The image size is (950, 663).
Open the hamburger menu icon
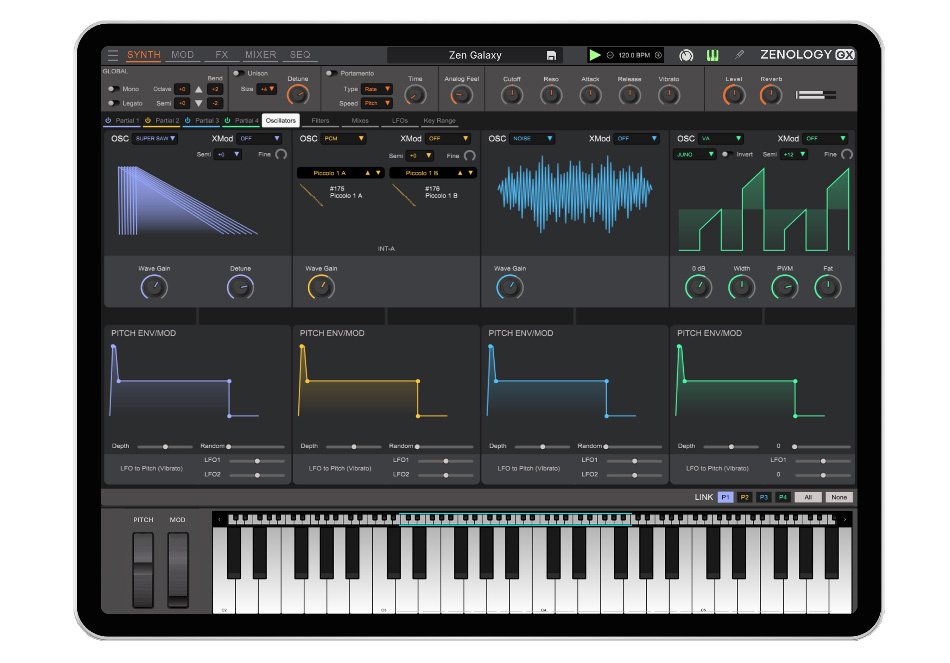click(x=113, y=55)
